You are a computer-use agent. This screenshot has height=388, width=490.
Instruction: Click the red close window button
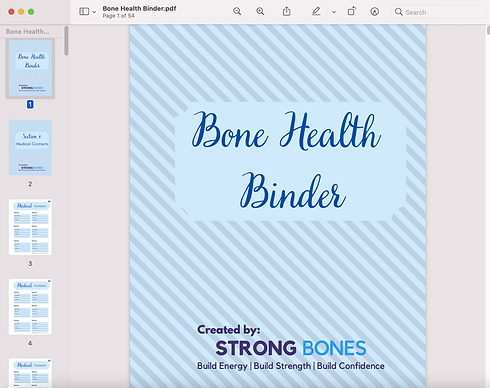click(x=11, y=12)
